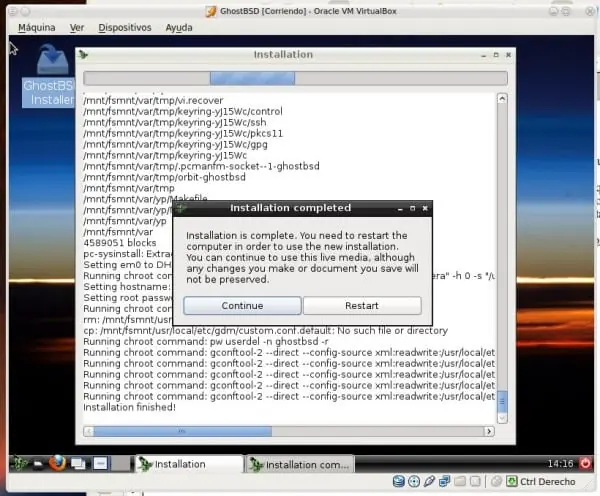600x496 pixels.
Task: Click the horizontal scrollbar left arrow
Action: [88, 432]
